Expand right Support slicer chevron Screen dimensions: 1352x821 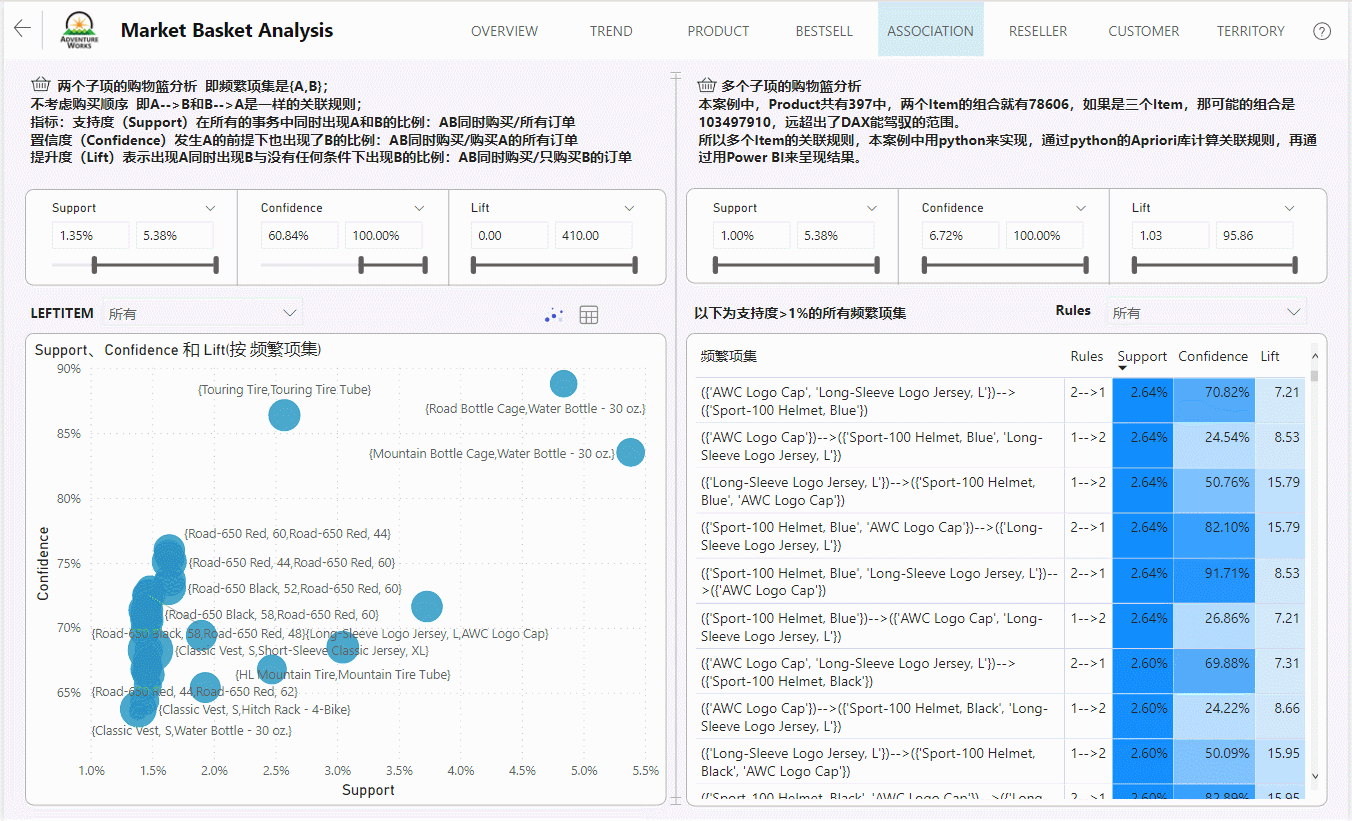[871, 208]
